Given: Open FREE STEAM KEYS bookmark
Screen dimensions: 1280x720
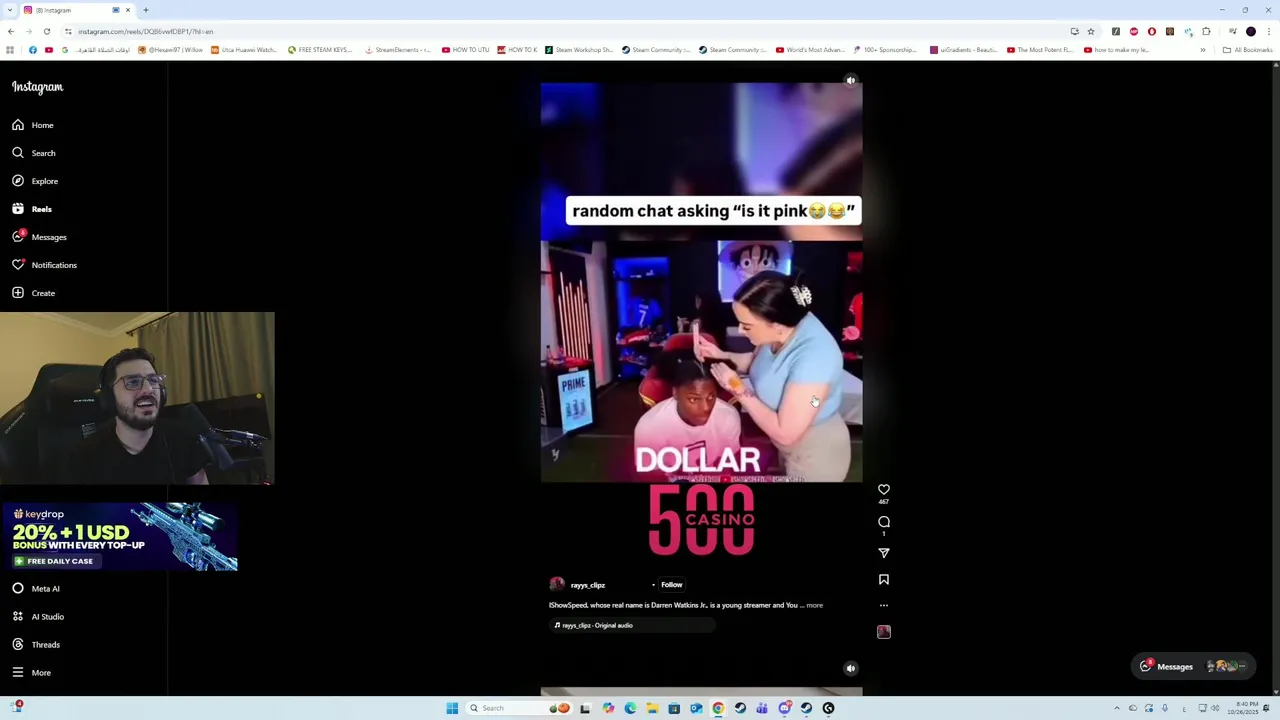Looking at the screenshot, I should [x=319, y=50].
